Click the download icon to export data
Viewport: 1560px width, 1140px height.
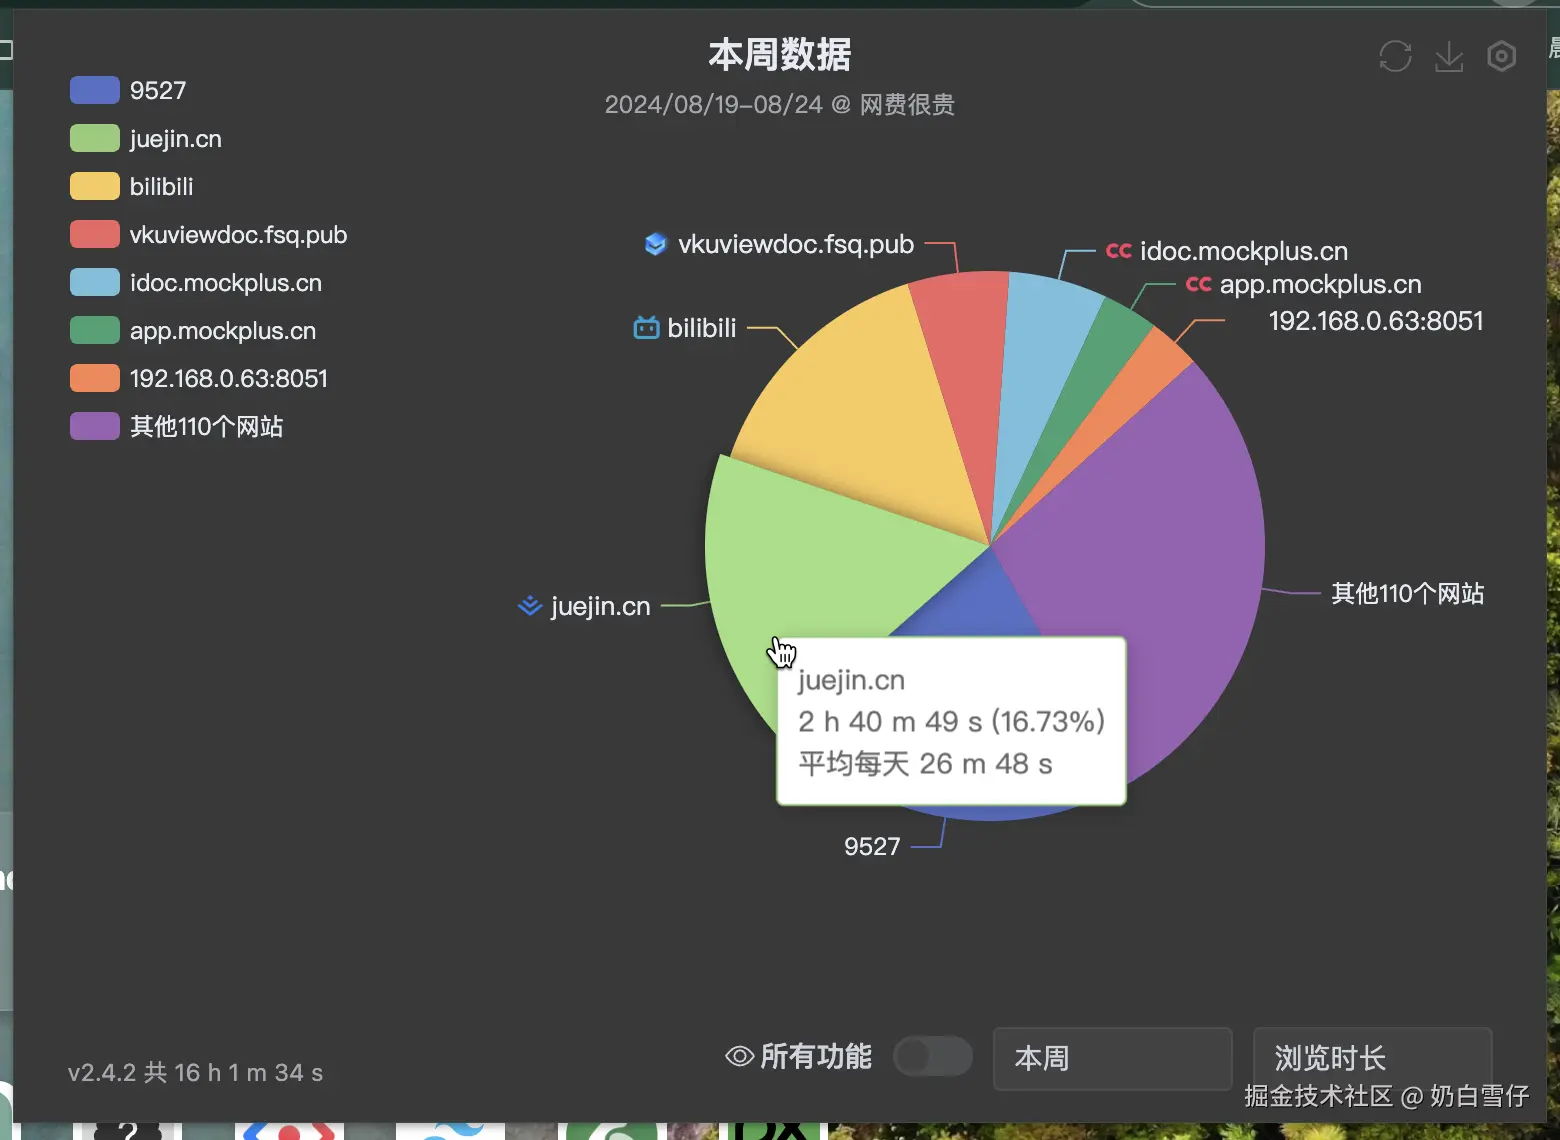click(x=1448, y=57)
